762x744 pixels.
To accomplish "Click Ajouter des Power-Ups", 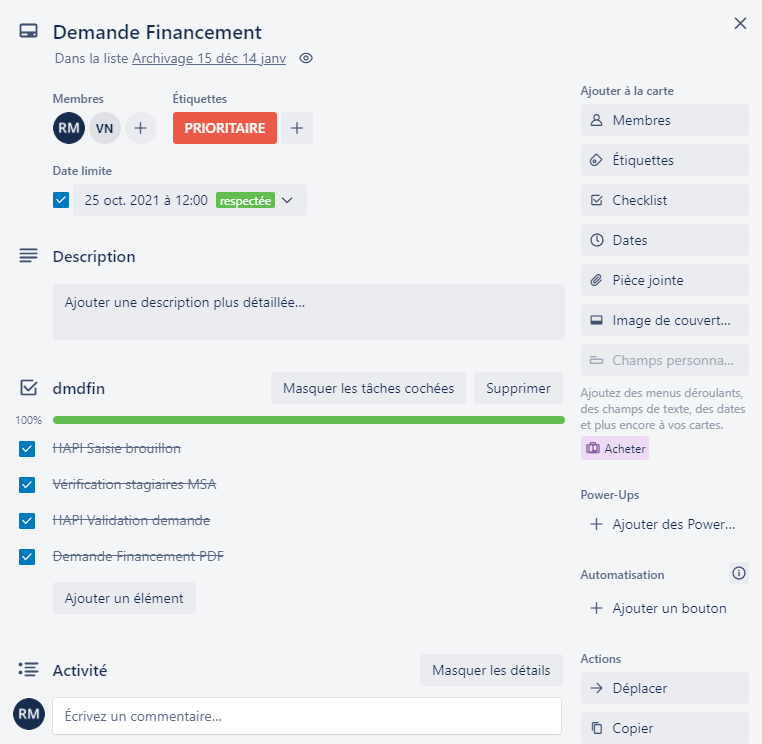I will (664, 524).
